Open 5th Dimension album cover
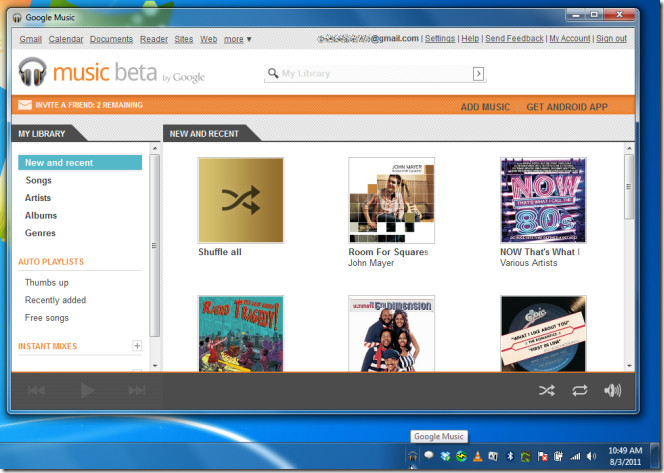The width and height of the screenshot is (664, 473). point(391,334)
